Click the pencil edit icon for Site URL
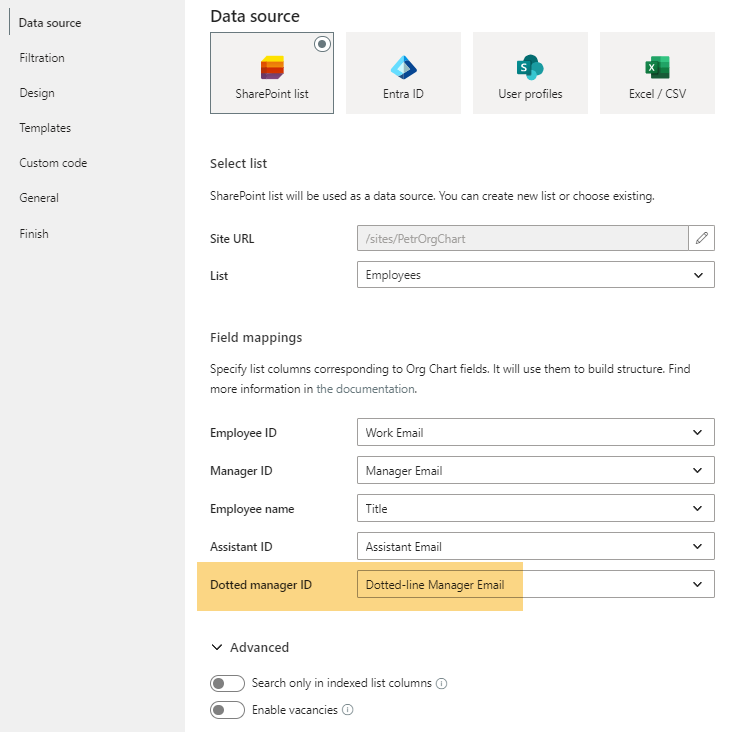The width and height of the screenshot is (730, 732). [x=702, y=238]
